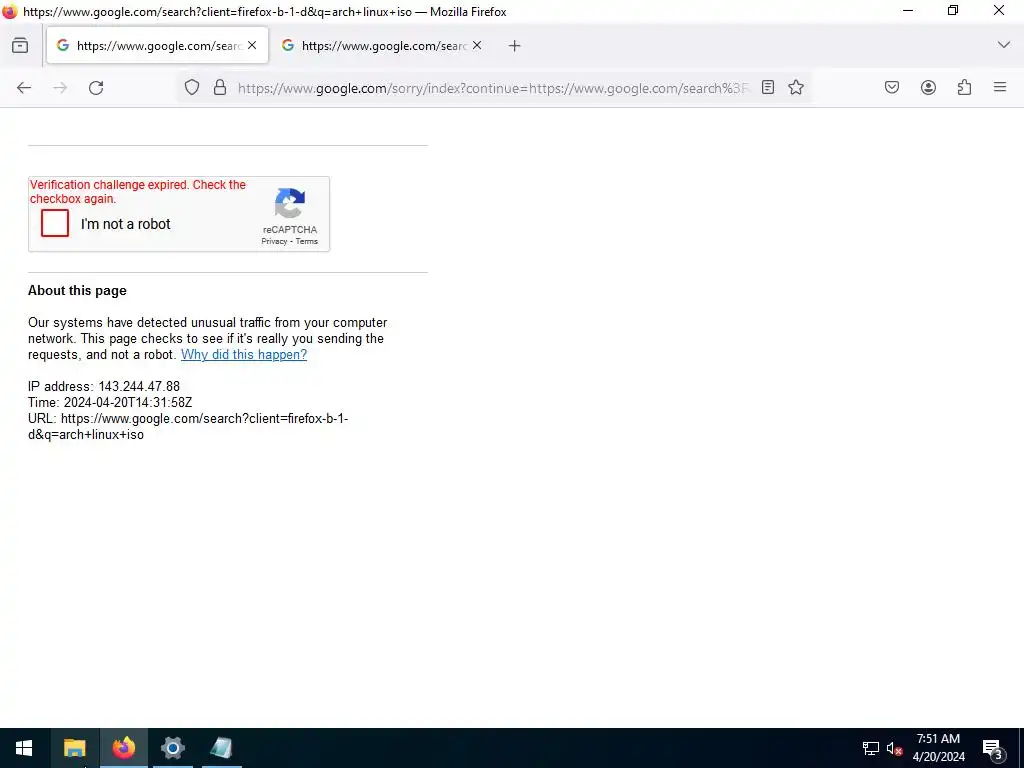
Task: Open the Extensions puzzle icon
Action: [964, 88]
